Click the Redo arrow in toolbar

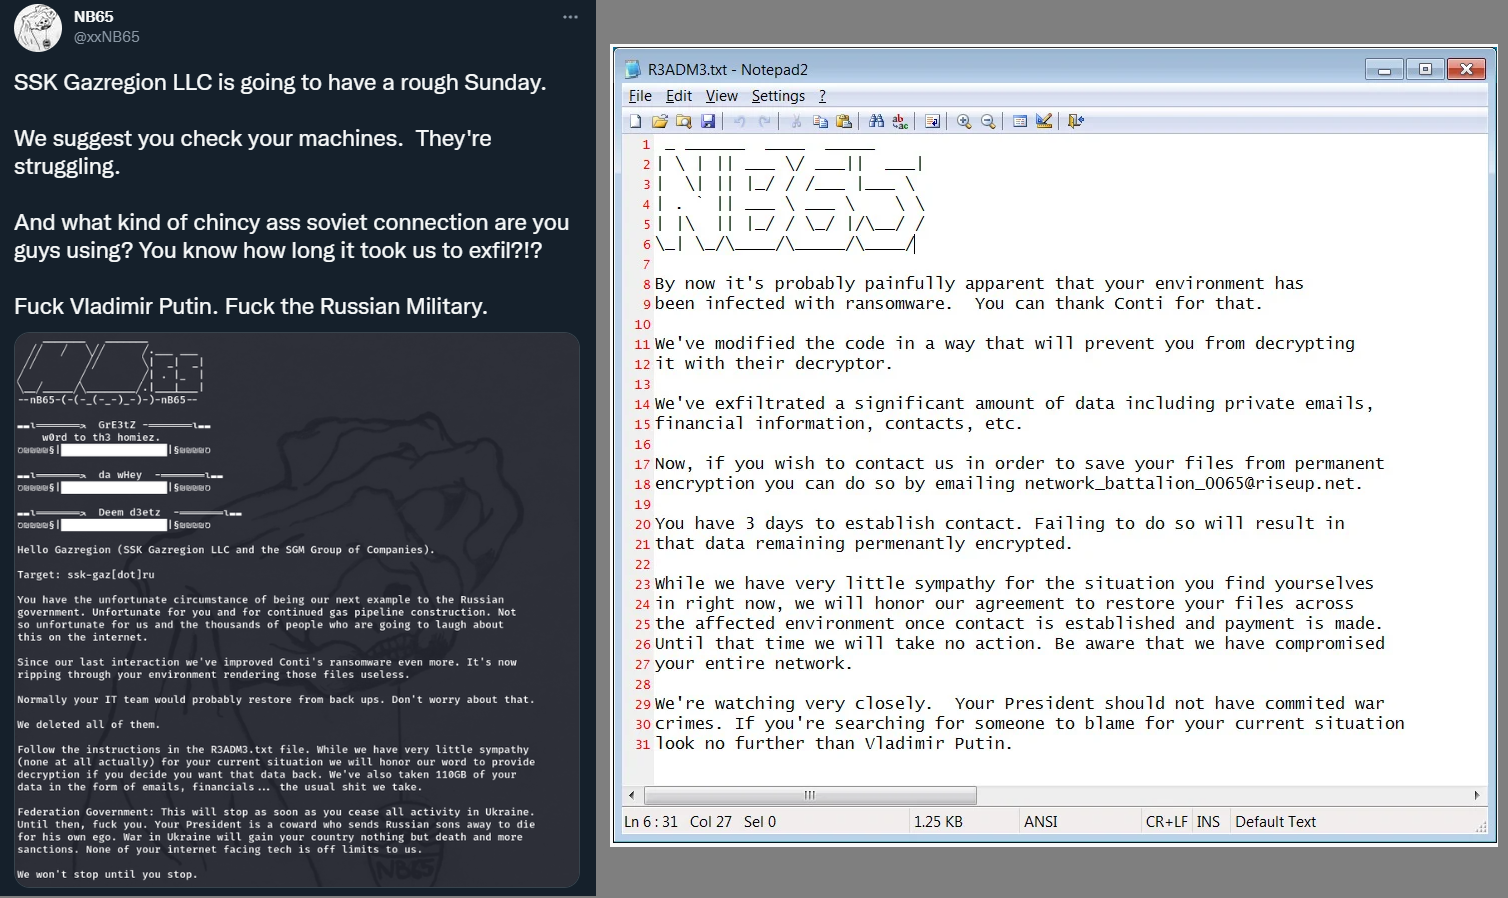coord(764,121)
